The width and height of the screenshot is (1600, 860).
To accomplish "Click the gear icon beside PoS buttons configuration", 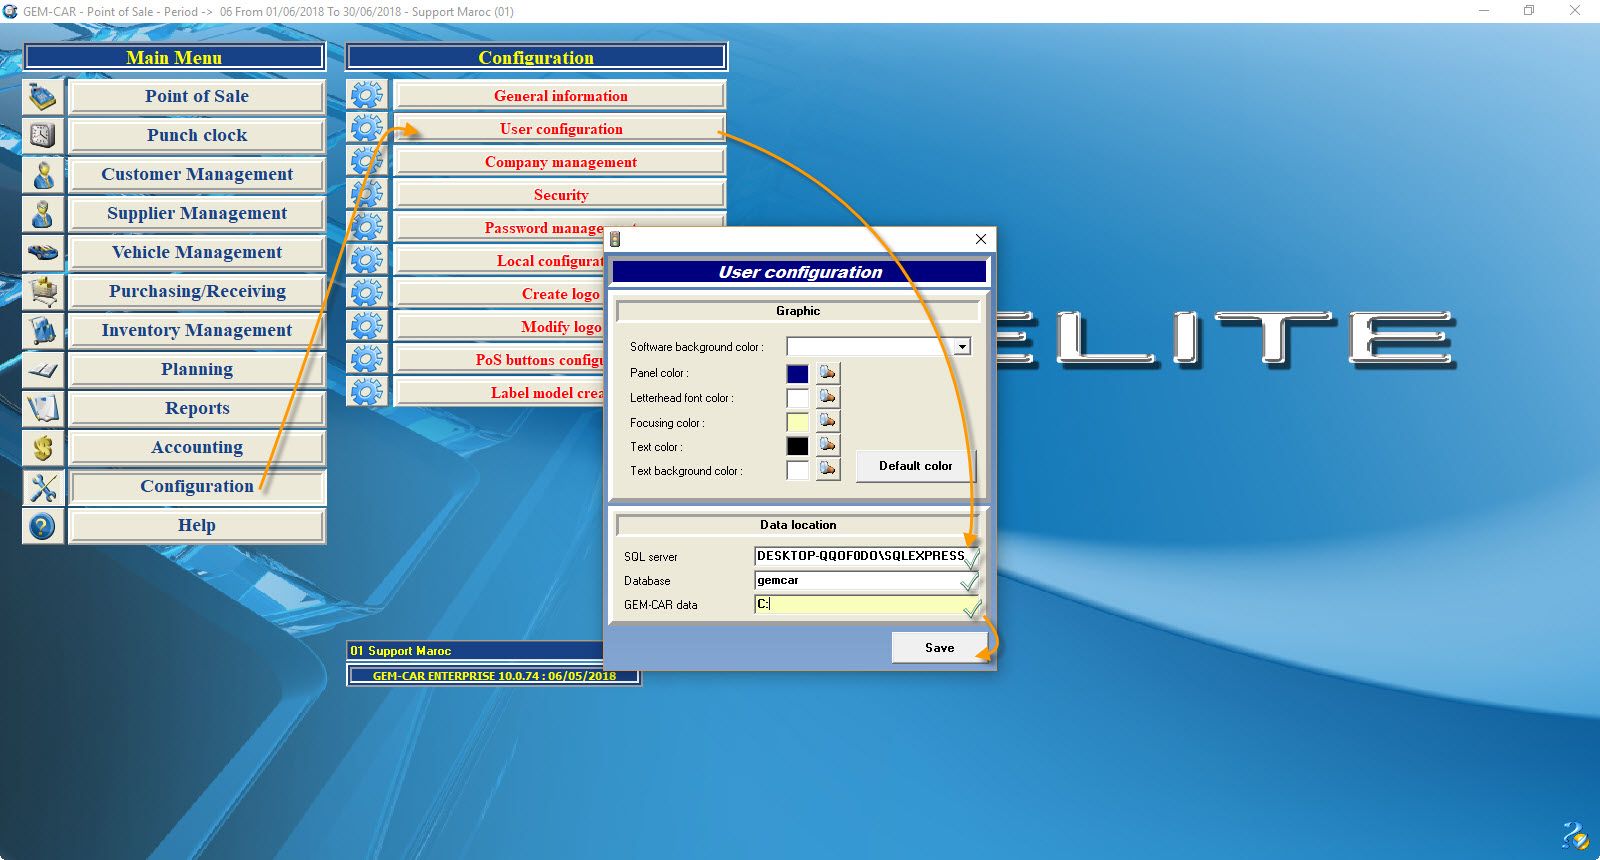I will [367, 359].
